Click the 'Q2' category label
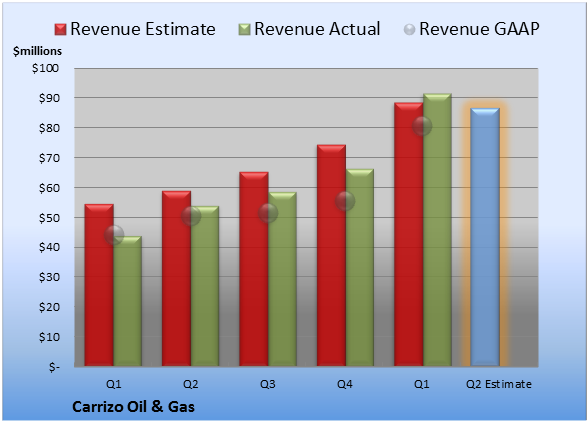Screen dimensions: 588x422 pyautogui.click(x=190, y=384)
